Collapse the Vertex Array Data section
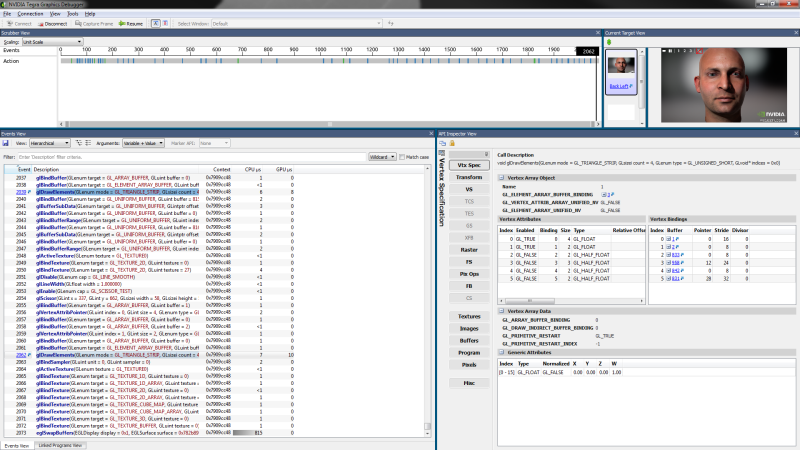800x450 pixels. click(502, 311)
